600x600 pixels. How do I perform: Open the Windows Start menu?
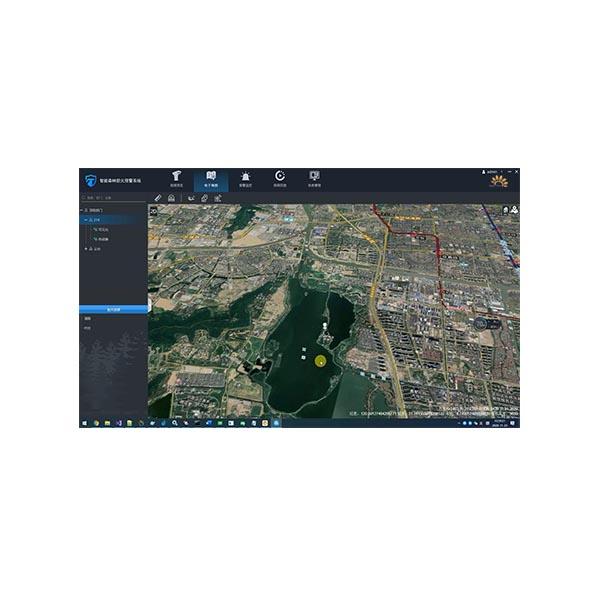(84, 423)
